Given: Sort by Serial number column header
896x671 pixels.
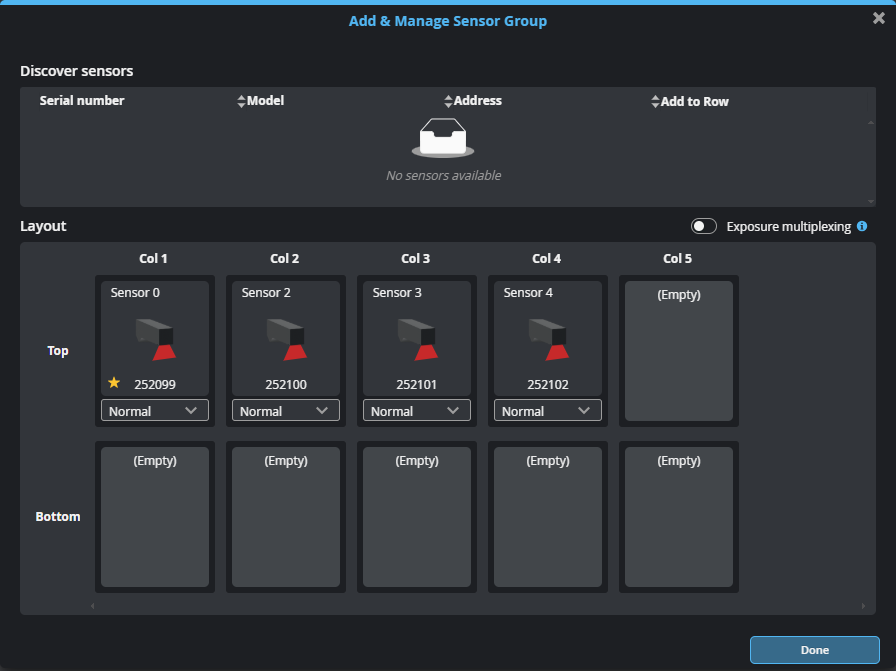Looking at the screenshot, I should pyautogui.click(x=82, y=101).
